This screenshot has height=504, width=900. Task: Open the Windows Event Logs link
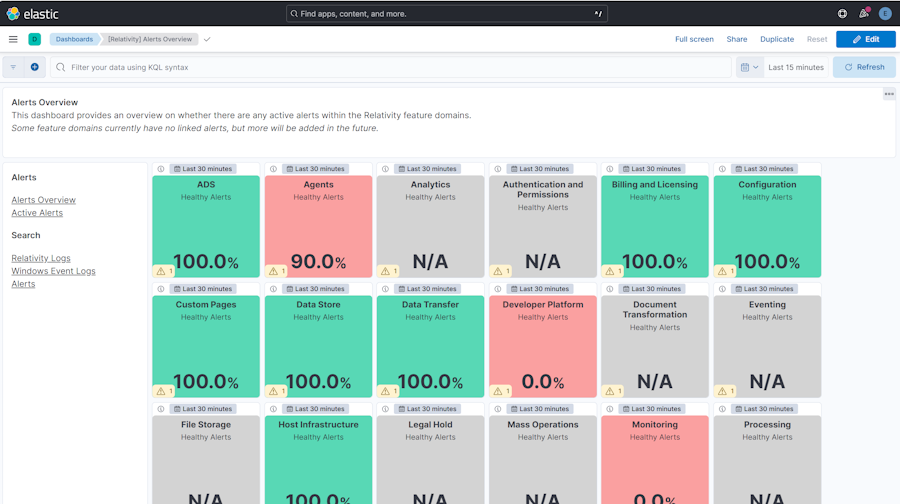pyautogui.click(x=53, y=271)
